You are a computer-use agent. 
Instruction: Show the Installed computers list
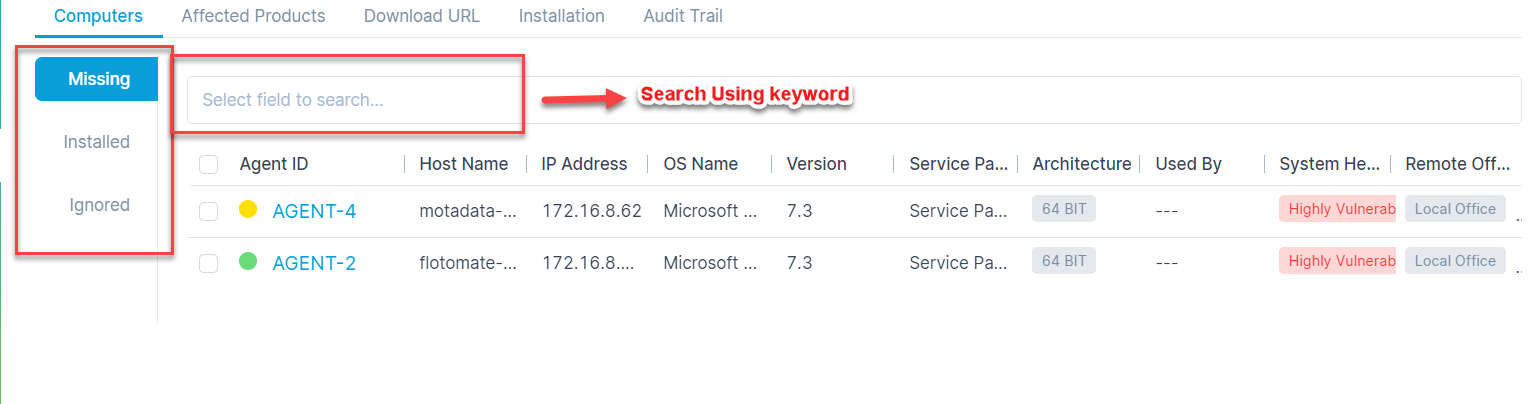[x=97, y=142]
